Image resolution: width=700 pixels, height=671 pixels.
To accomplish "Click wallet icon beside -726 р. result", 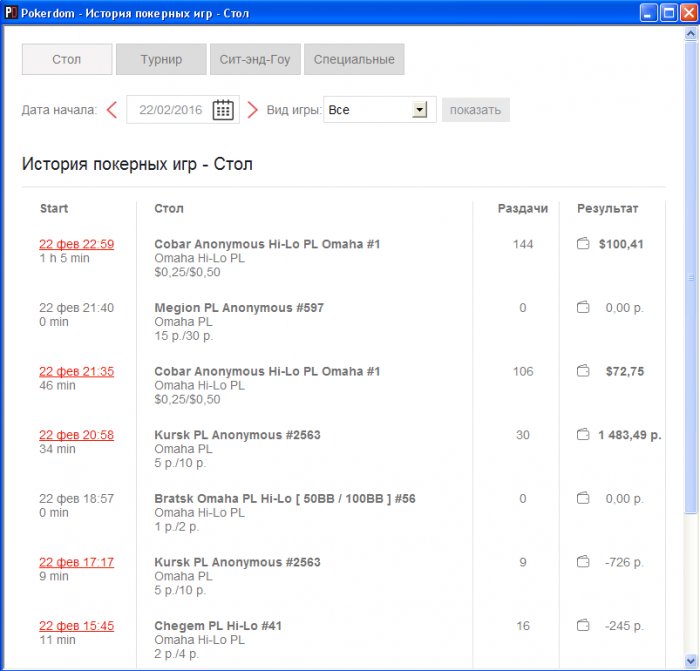I will (x=583, y=562).
